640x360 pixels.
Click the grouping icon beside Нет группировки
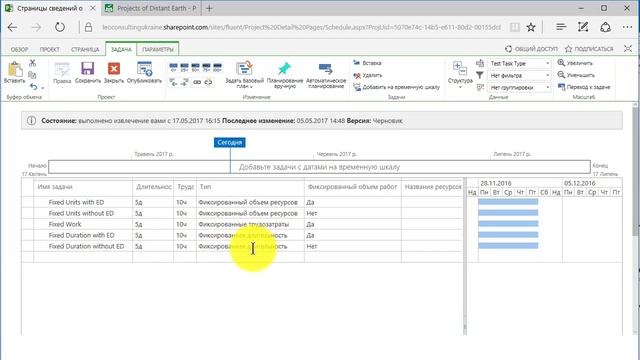480,87
